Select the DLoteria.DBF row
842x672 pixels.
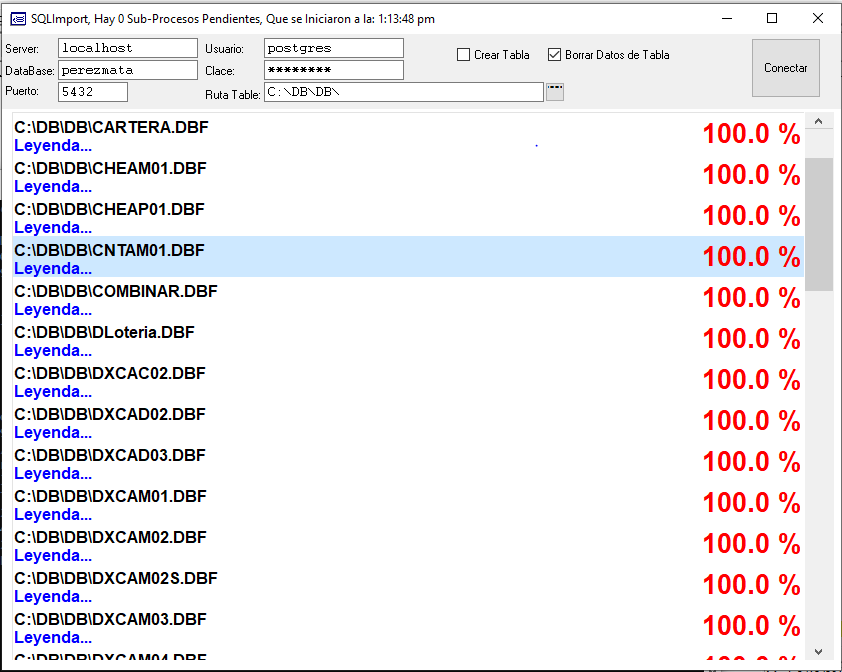(x=400, y=340)
